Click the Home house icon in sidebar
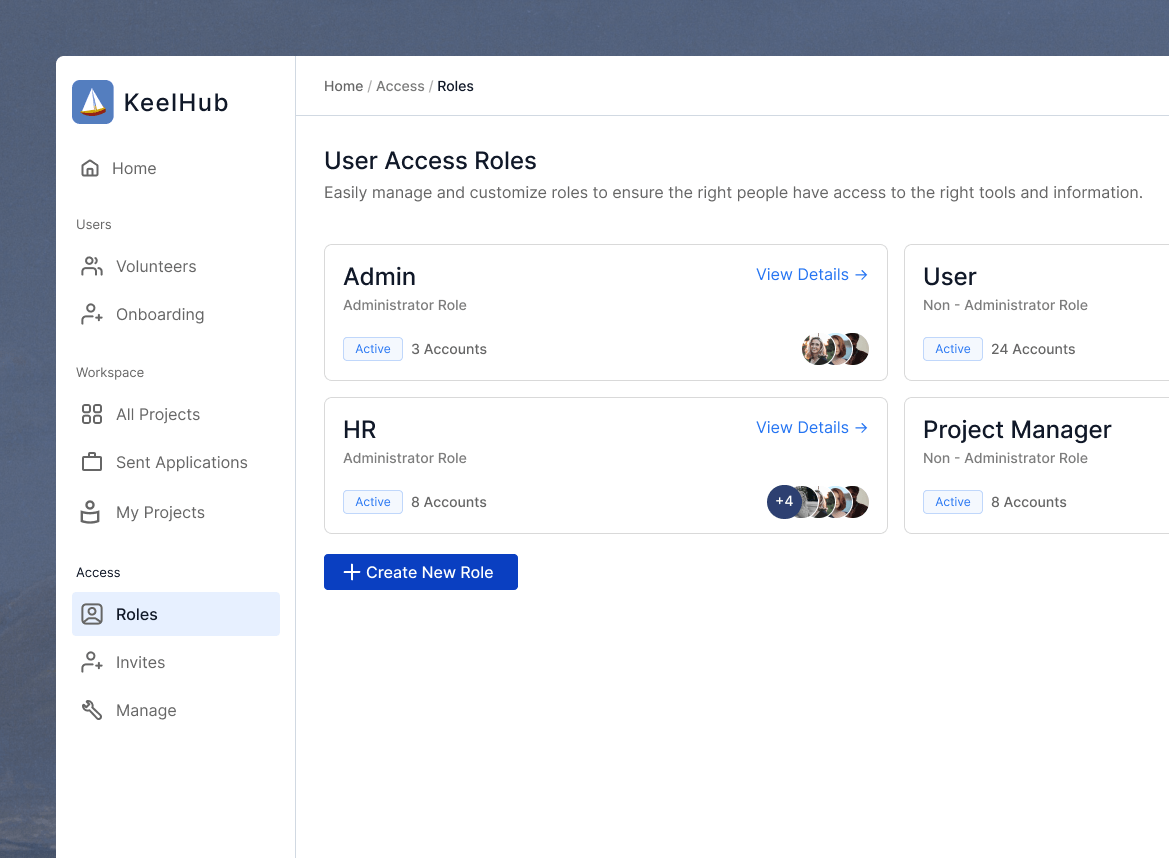1169x858 pixels. point(90,168)
